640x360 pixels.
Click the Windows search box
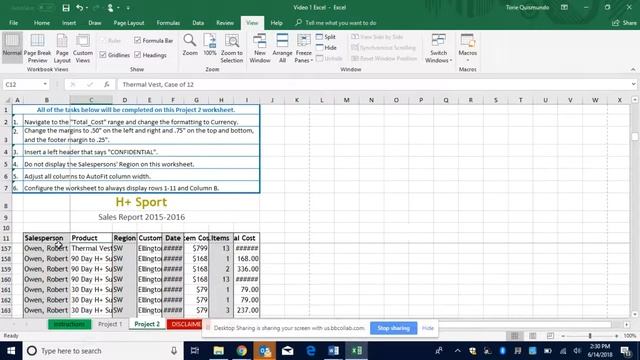click(x=102, y=351)
